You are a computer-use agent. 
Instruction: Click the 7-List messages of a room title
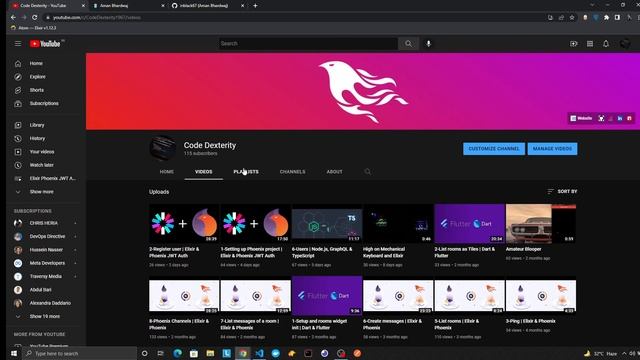[250, 324]
